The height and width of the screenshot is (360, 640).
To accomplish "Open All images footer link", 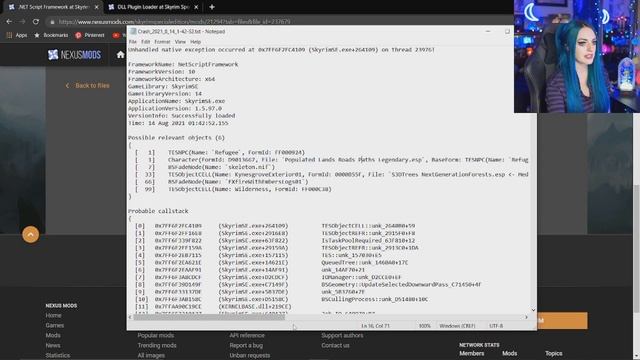I will point(151,356).
